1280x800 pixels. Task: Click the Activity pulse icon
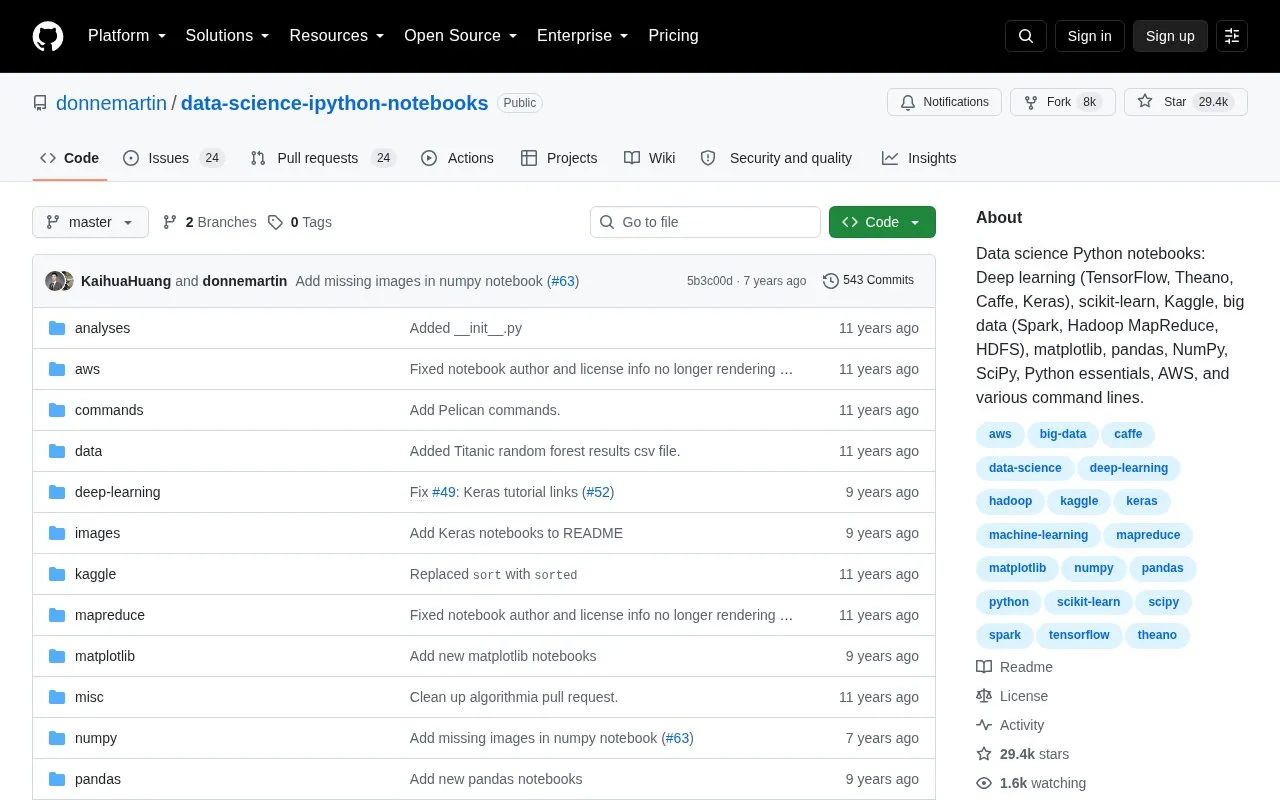coord(984,725)
